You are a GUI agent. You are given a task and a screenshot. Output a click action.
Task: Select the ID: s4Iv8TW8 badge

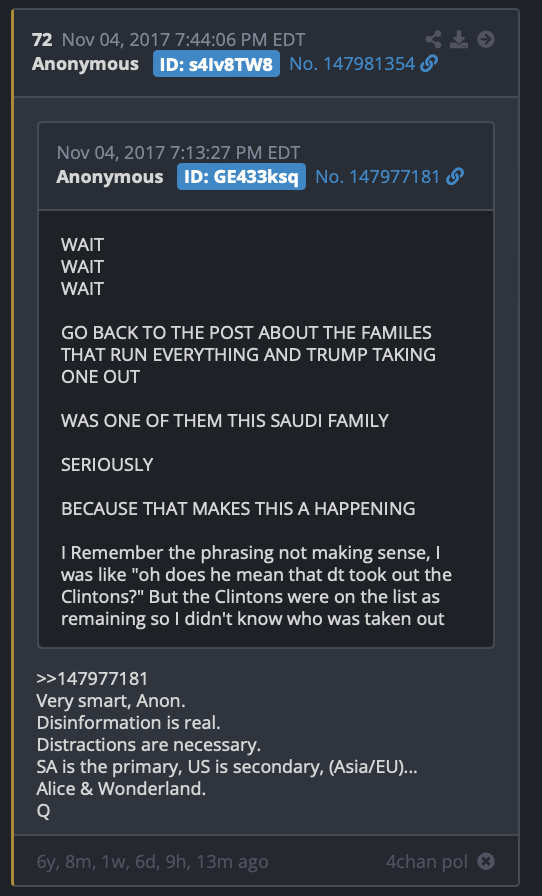[x=216, y=63]
